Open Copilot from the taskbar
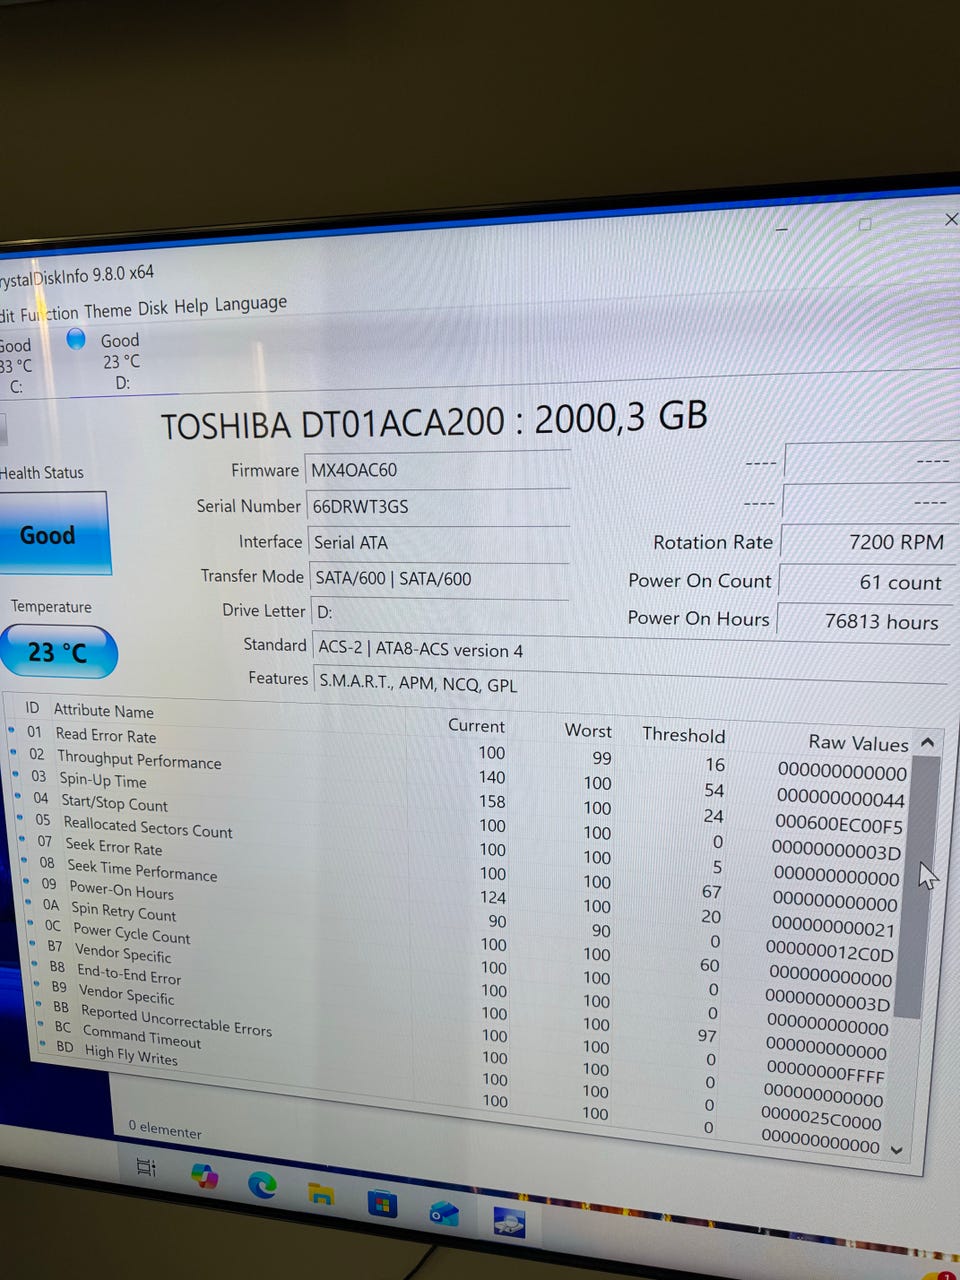960x1280 pixels. pos(204,1176)
